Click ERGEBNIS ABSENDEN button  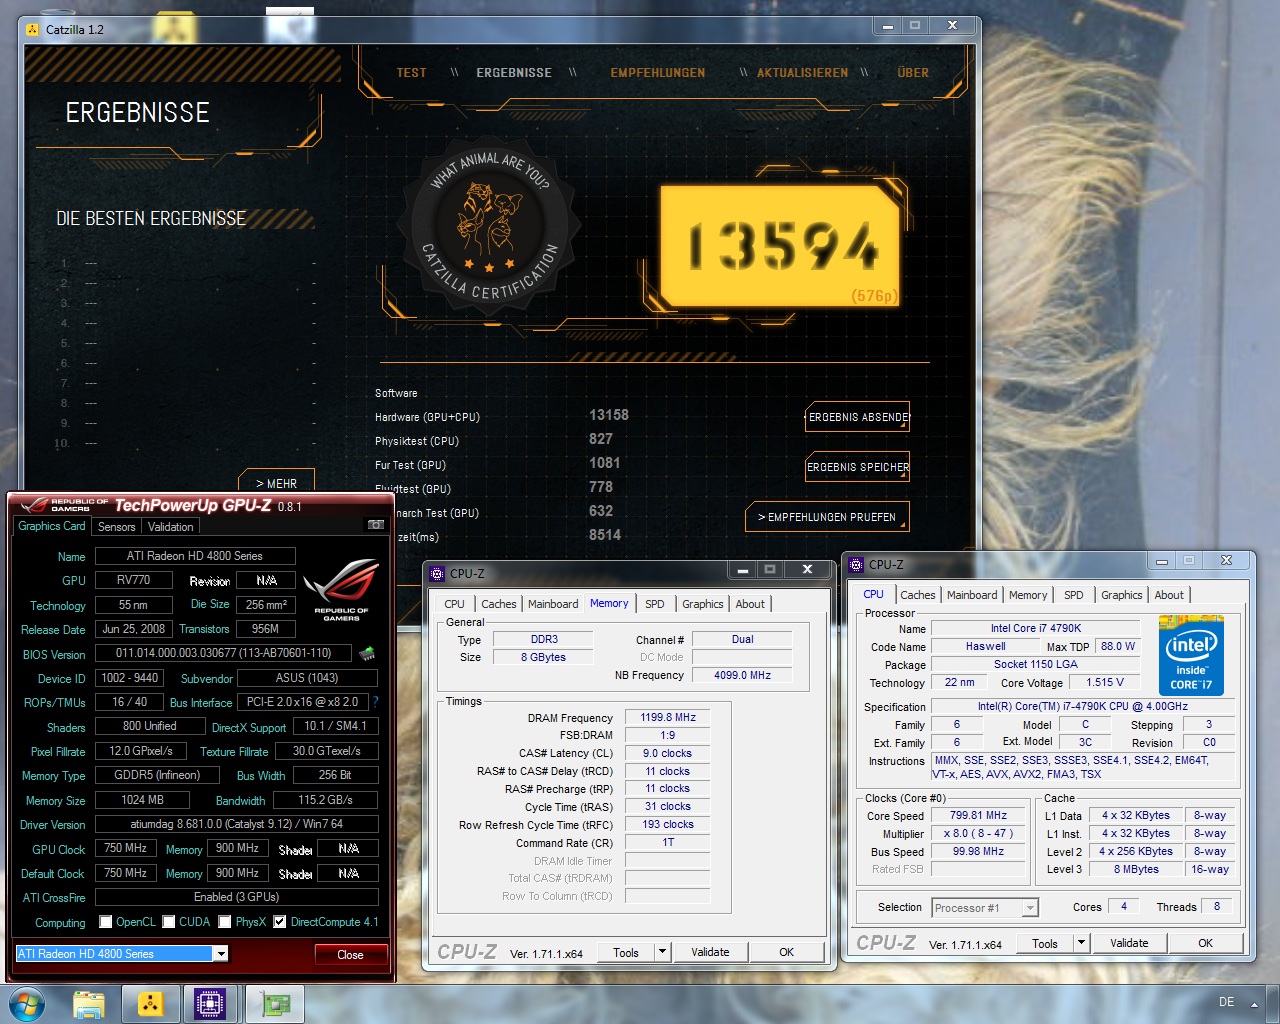pos(858,417)
